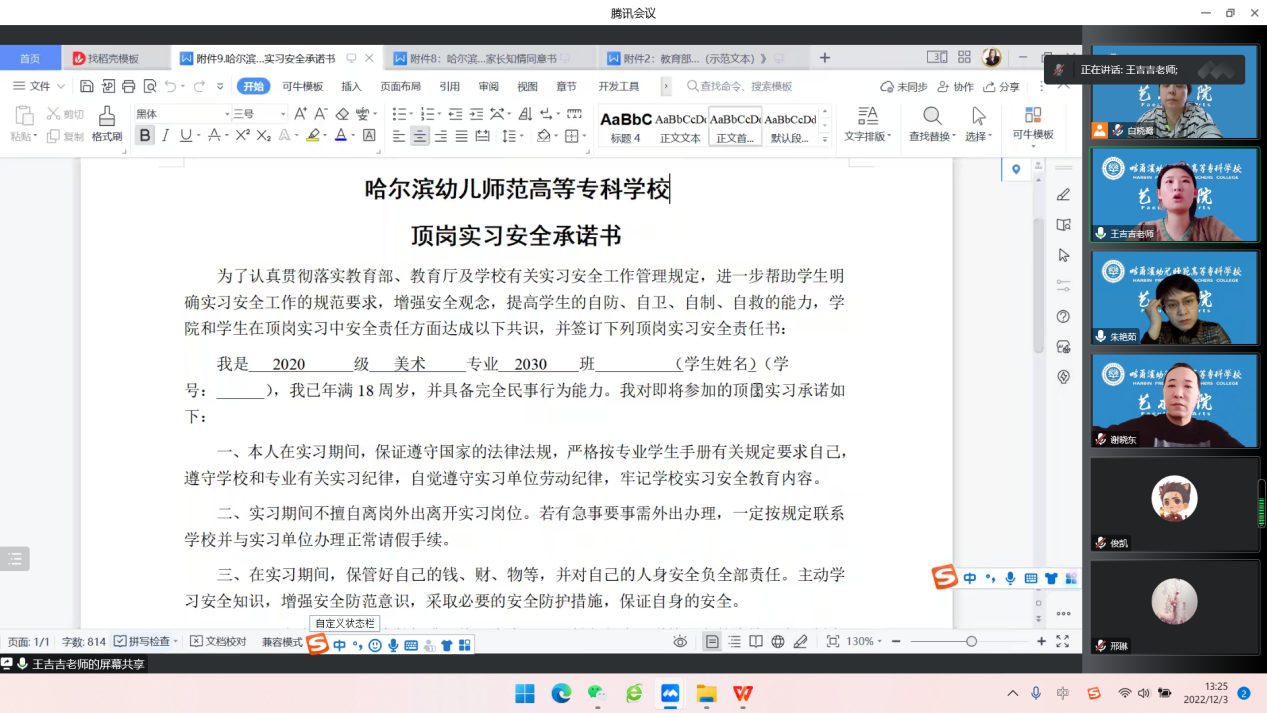Expand the styles gallery arrow
The width and height of the screenshot is (1267, 713).
coord(826,140)
